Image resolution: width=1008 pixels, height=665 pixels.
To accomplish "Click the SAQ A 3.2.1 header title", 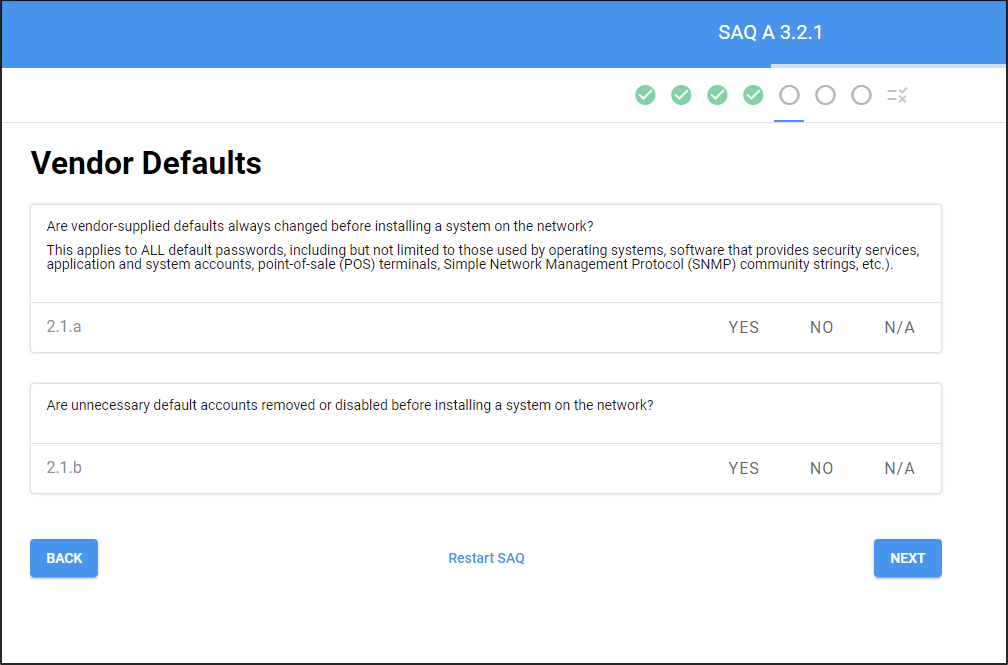I will coord(770,32).
